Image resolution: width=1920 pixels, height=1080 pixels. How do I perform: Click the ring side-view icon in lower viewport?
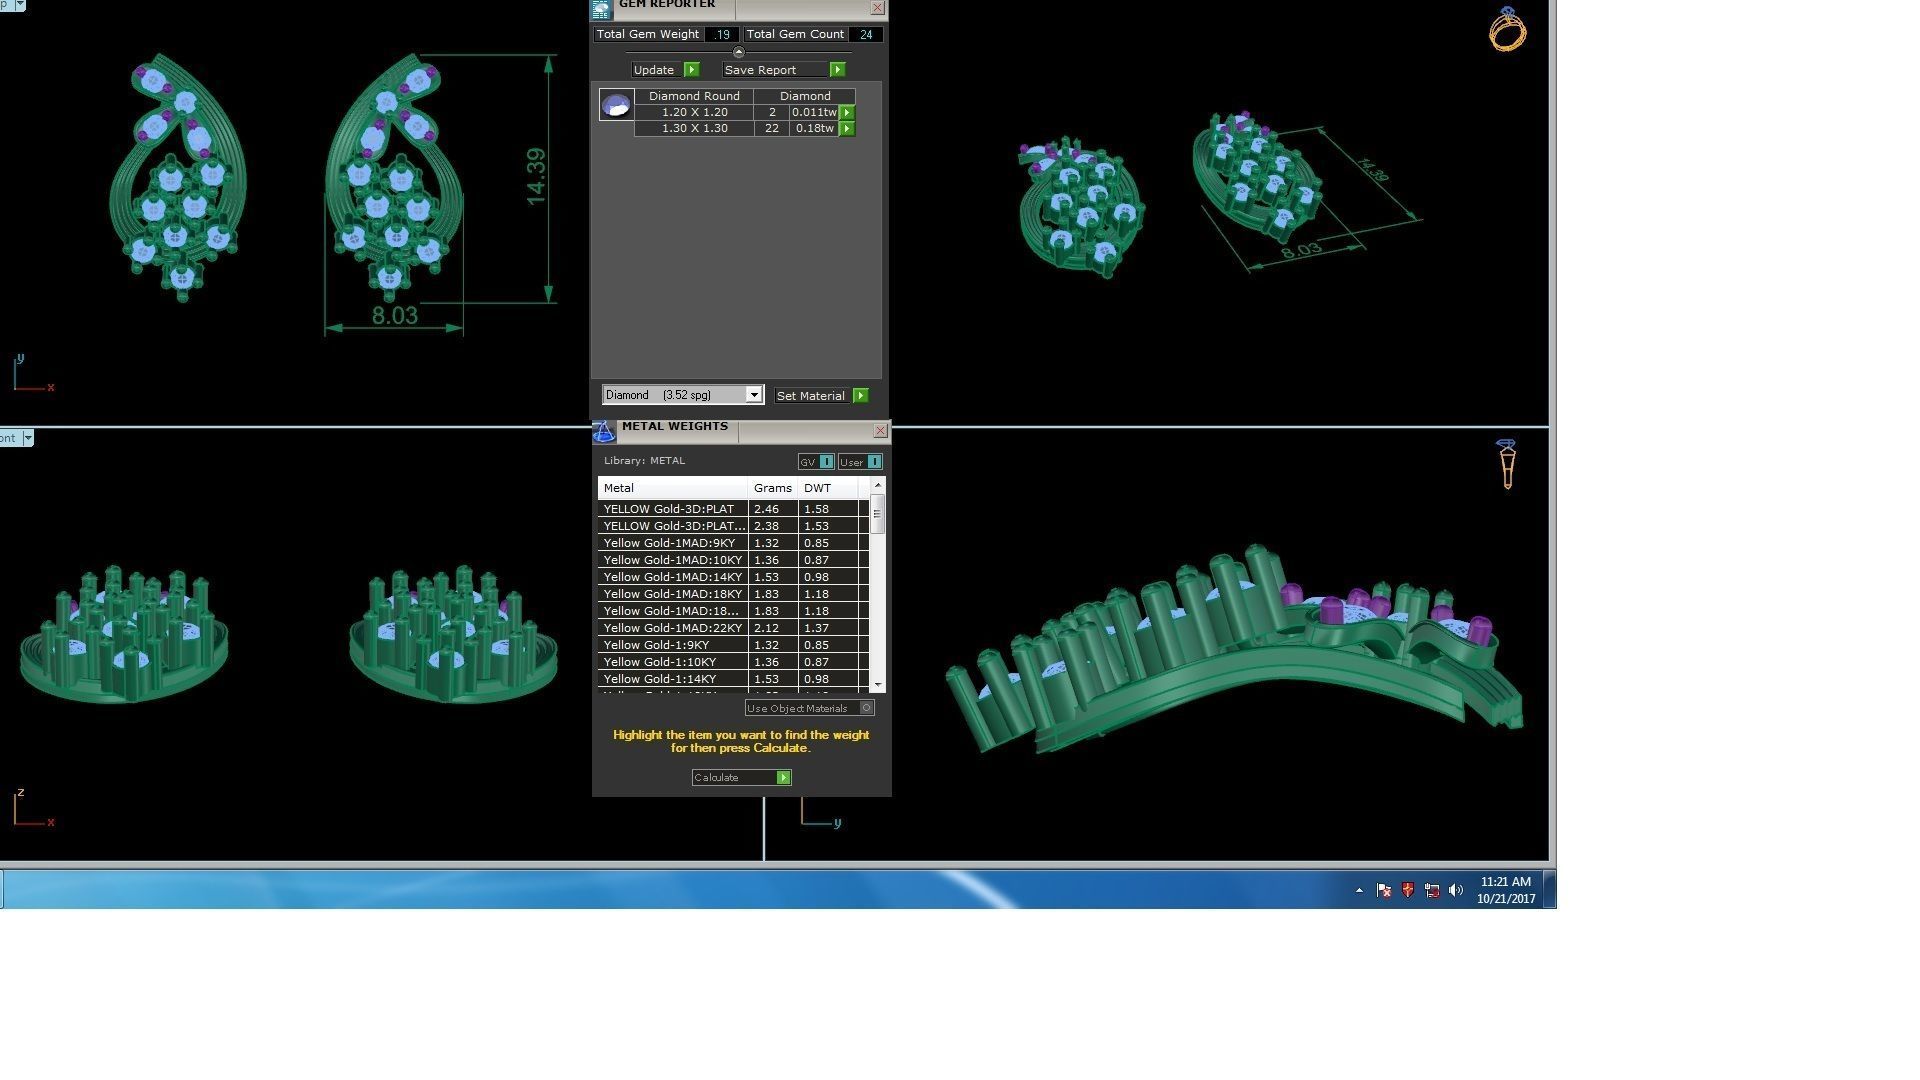tap(1507, 464)
